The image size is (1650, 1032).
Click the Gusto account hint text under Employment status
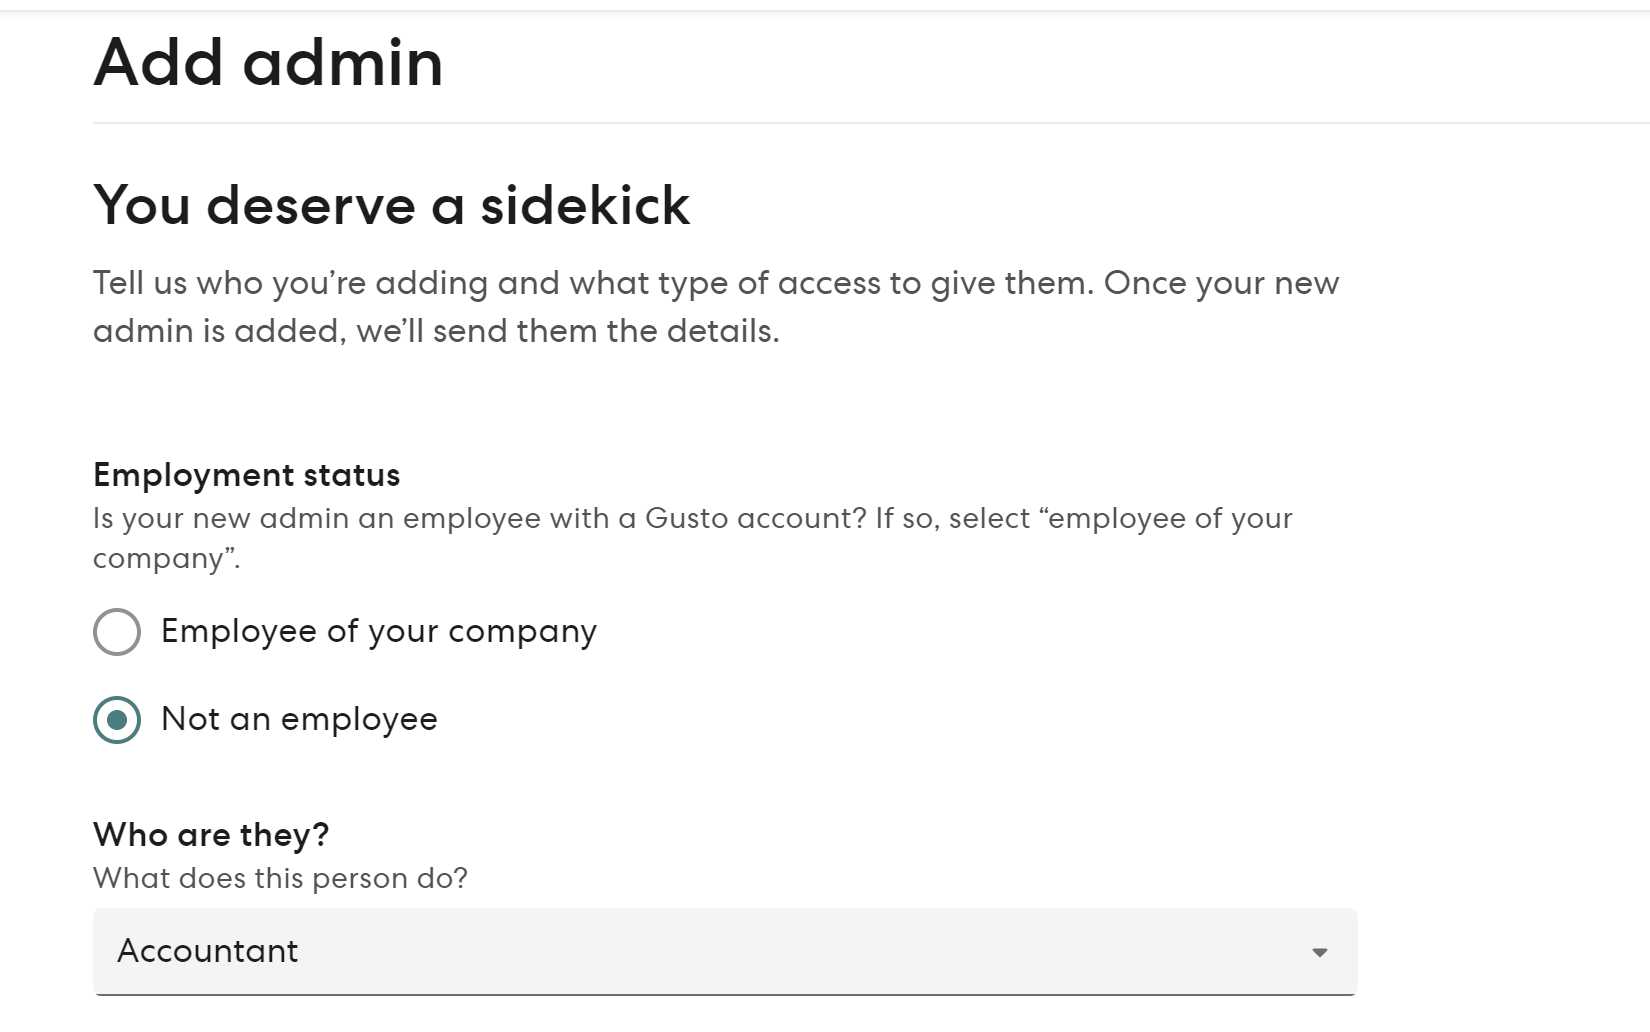coord(692,537)
